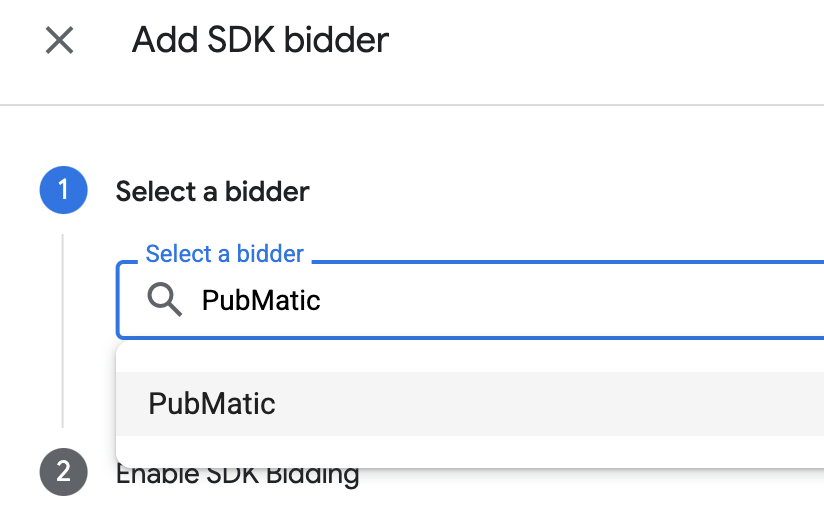Click the 'Add SDK bidder' dialog title
824x514 pixels.
point(260,41)
